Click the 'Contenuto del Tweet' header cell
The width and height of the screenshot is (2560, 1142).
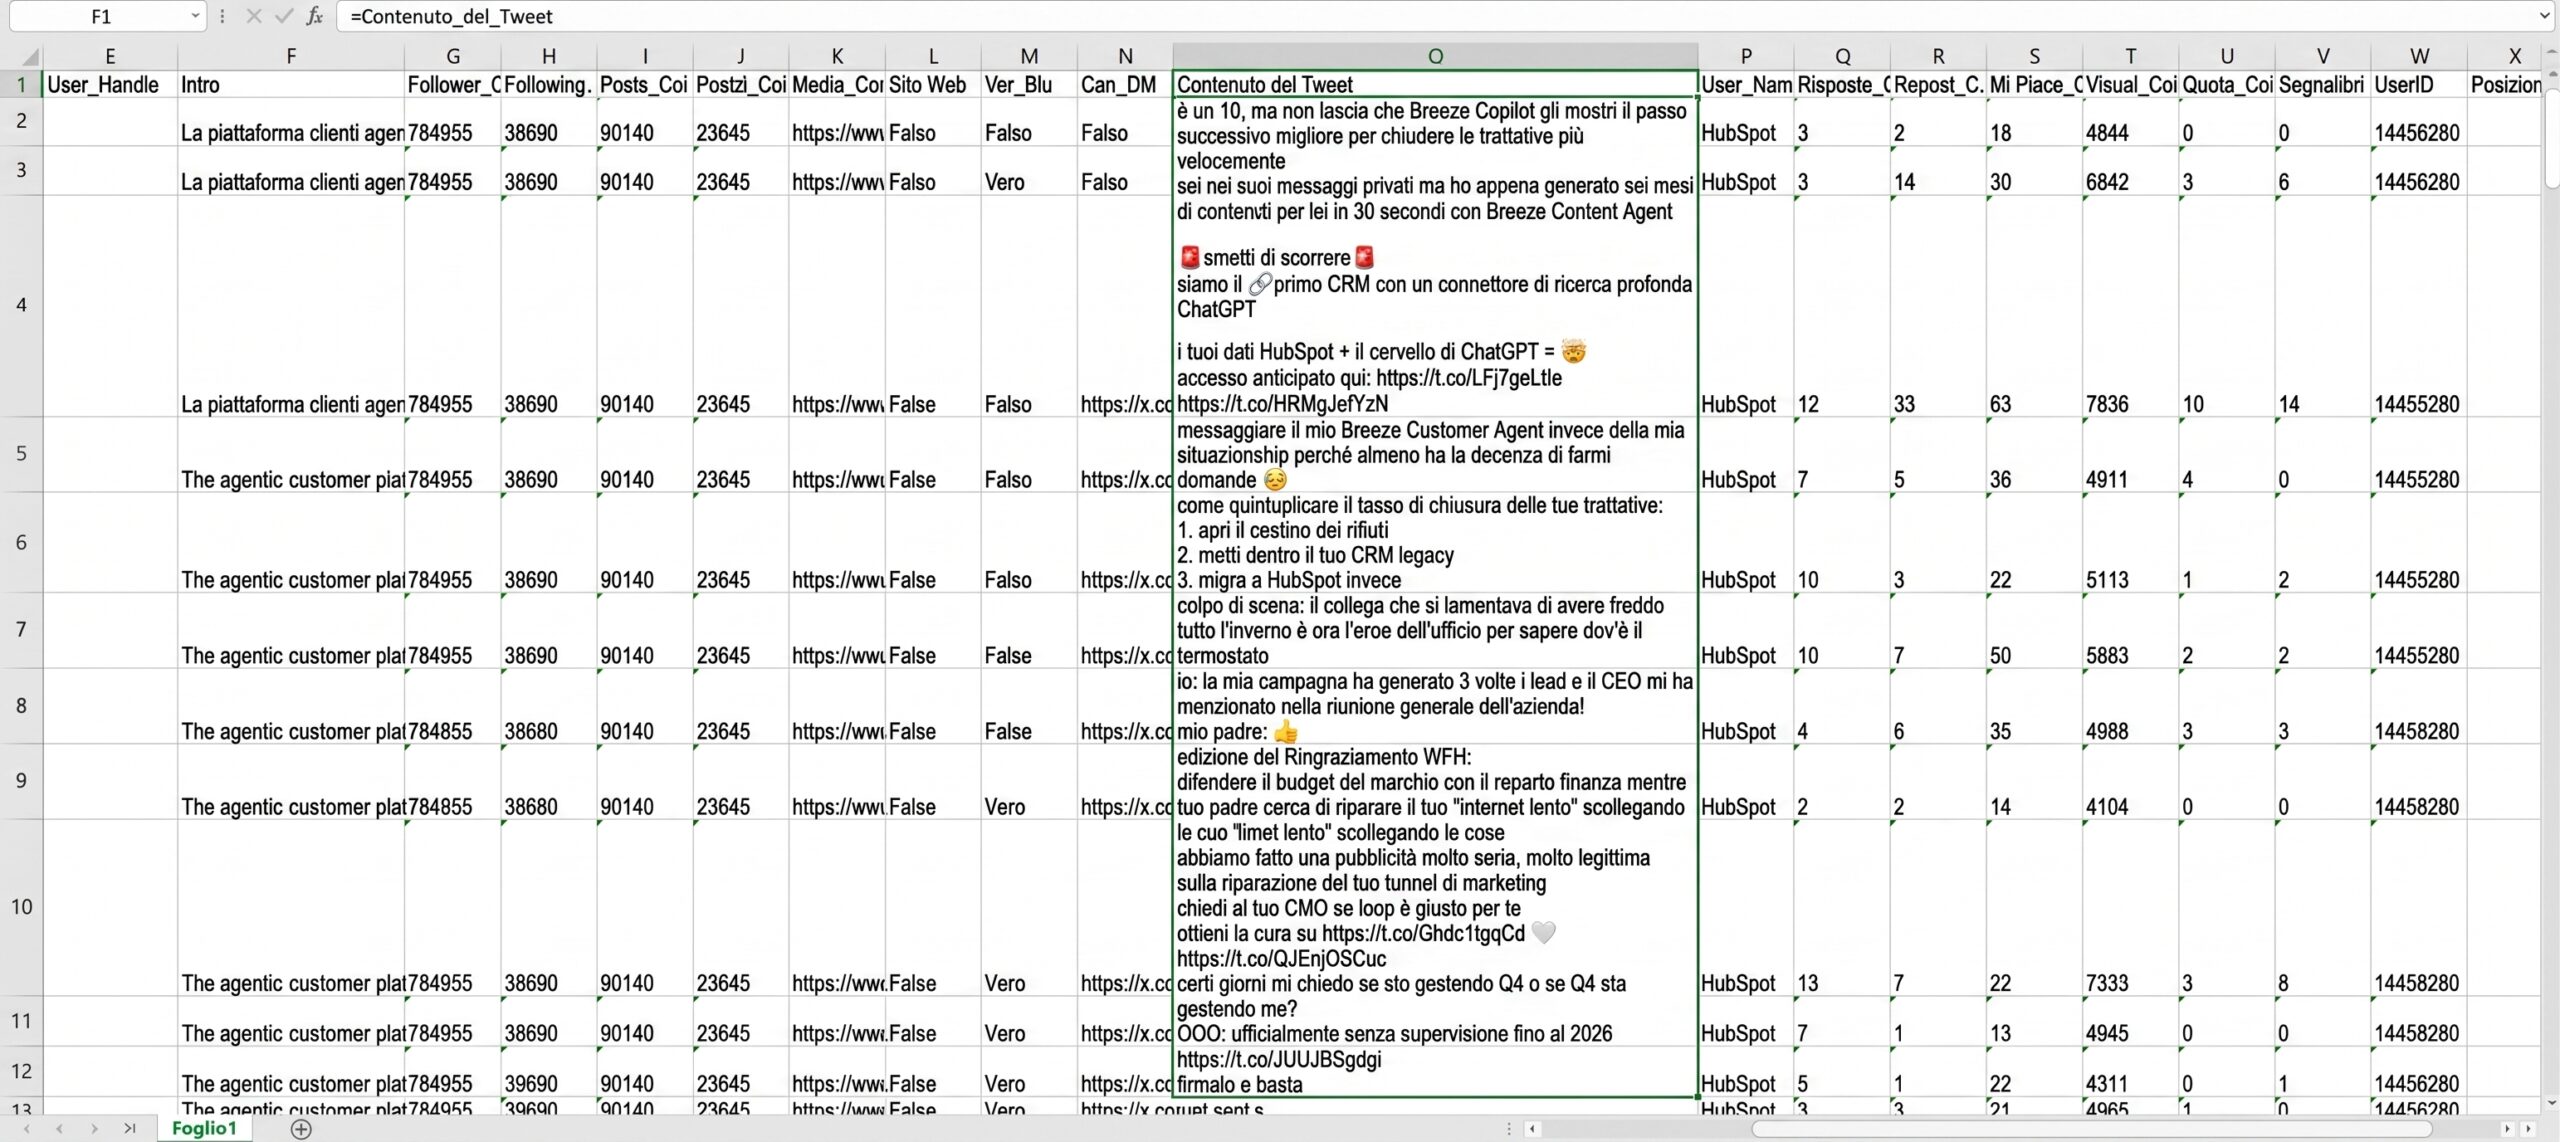1435,84
